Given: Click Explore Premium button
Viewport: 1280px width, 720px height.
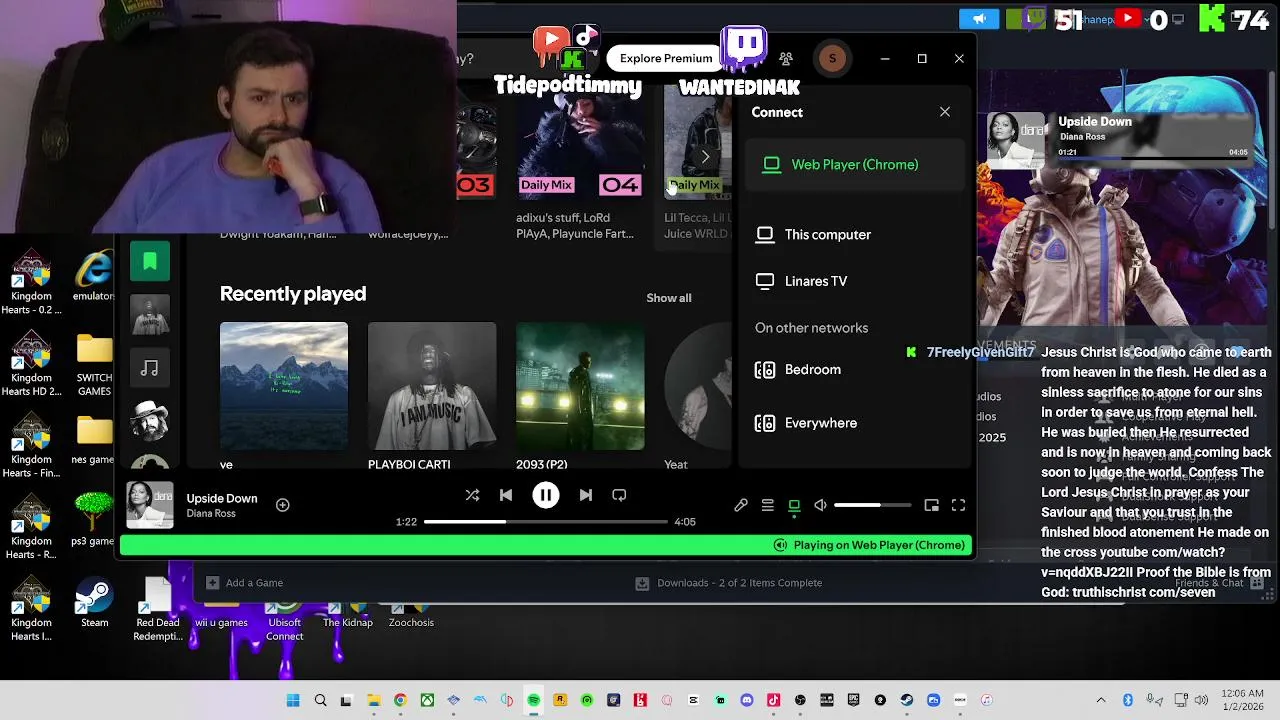Looking at the screenshot, I should tap(666, 58).
